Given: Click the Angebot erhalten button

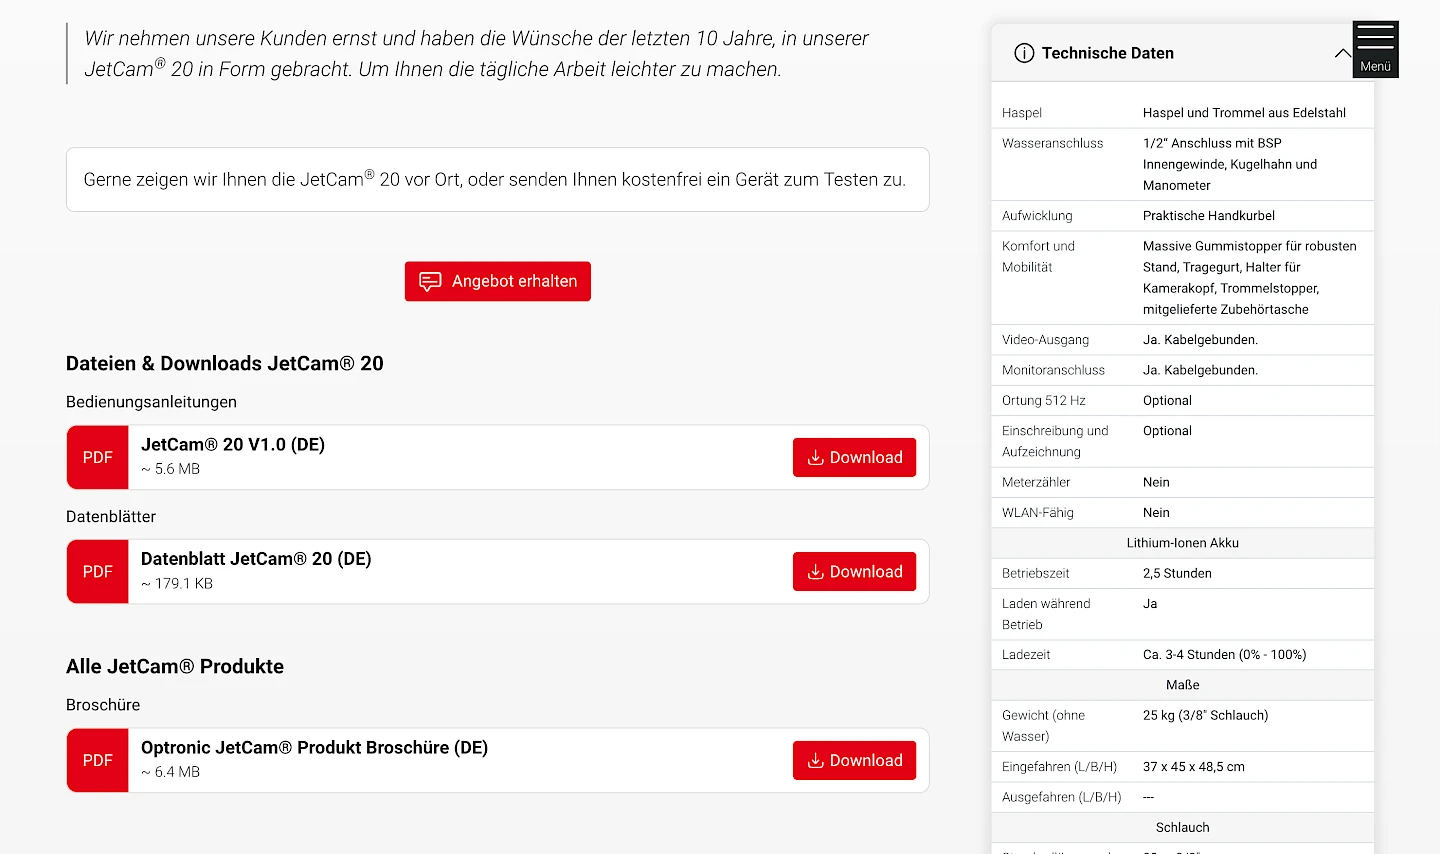Looking at the screenshot, I should 497,281.
